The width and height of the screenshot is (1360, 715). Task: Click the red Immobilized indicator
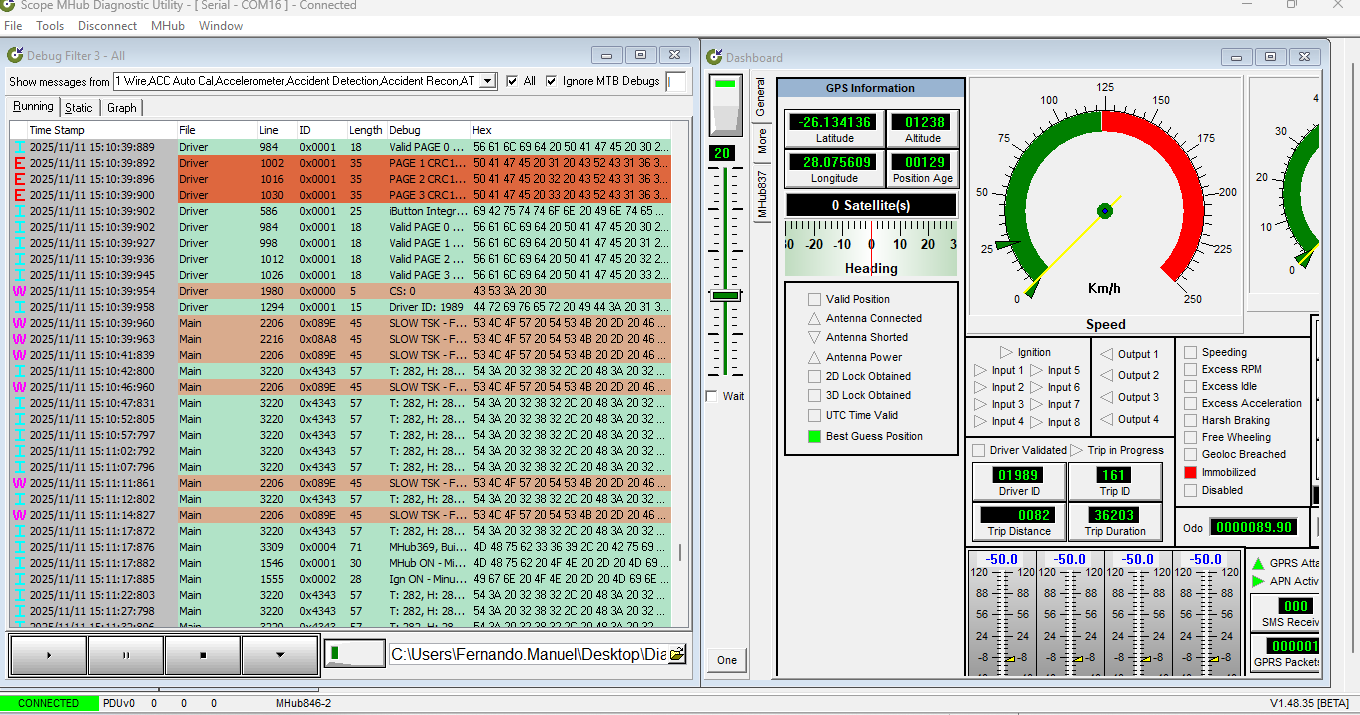point(1190,472)
